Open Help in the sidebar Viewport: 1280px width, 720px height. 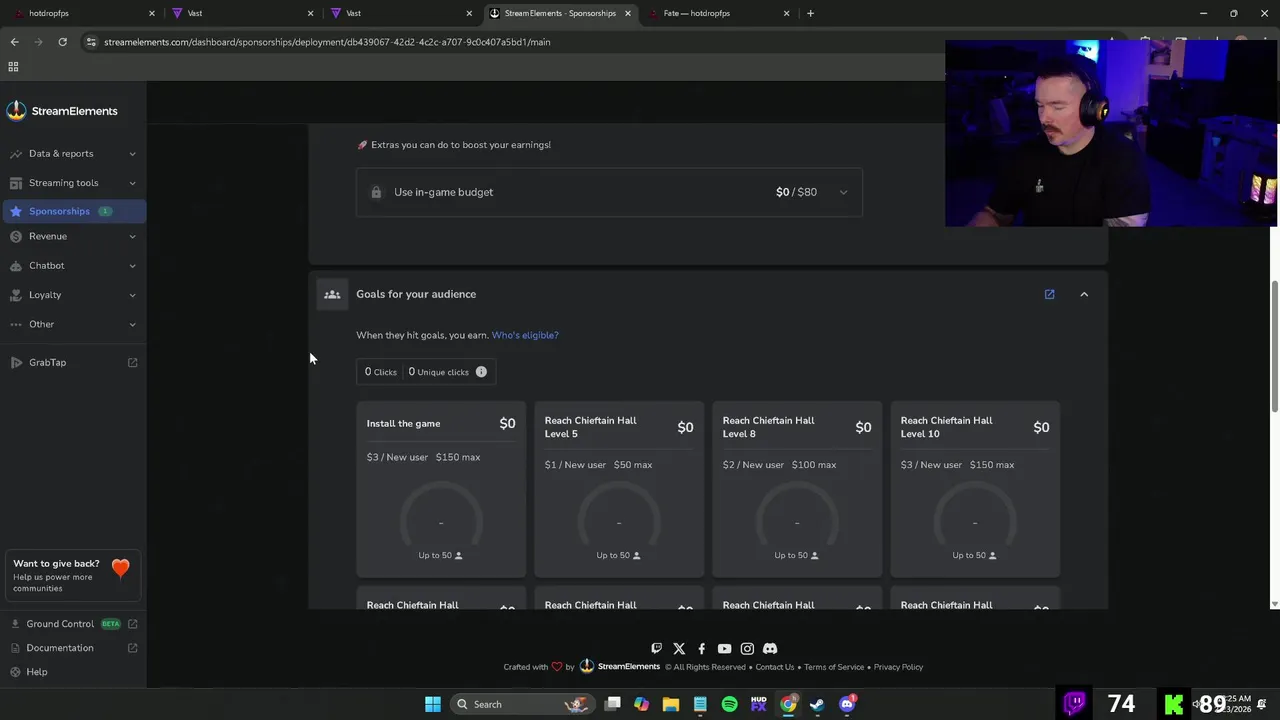pyautogui.click(x=37, y=672)
